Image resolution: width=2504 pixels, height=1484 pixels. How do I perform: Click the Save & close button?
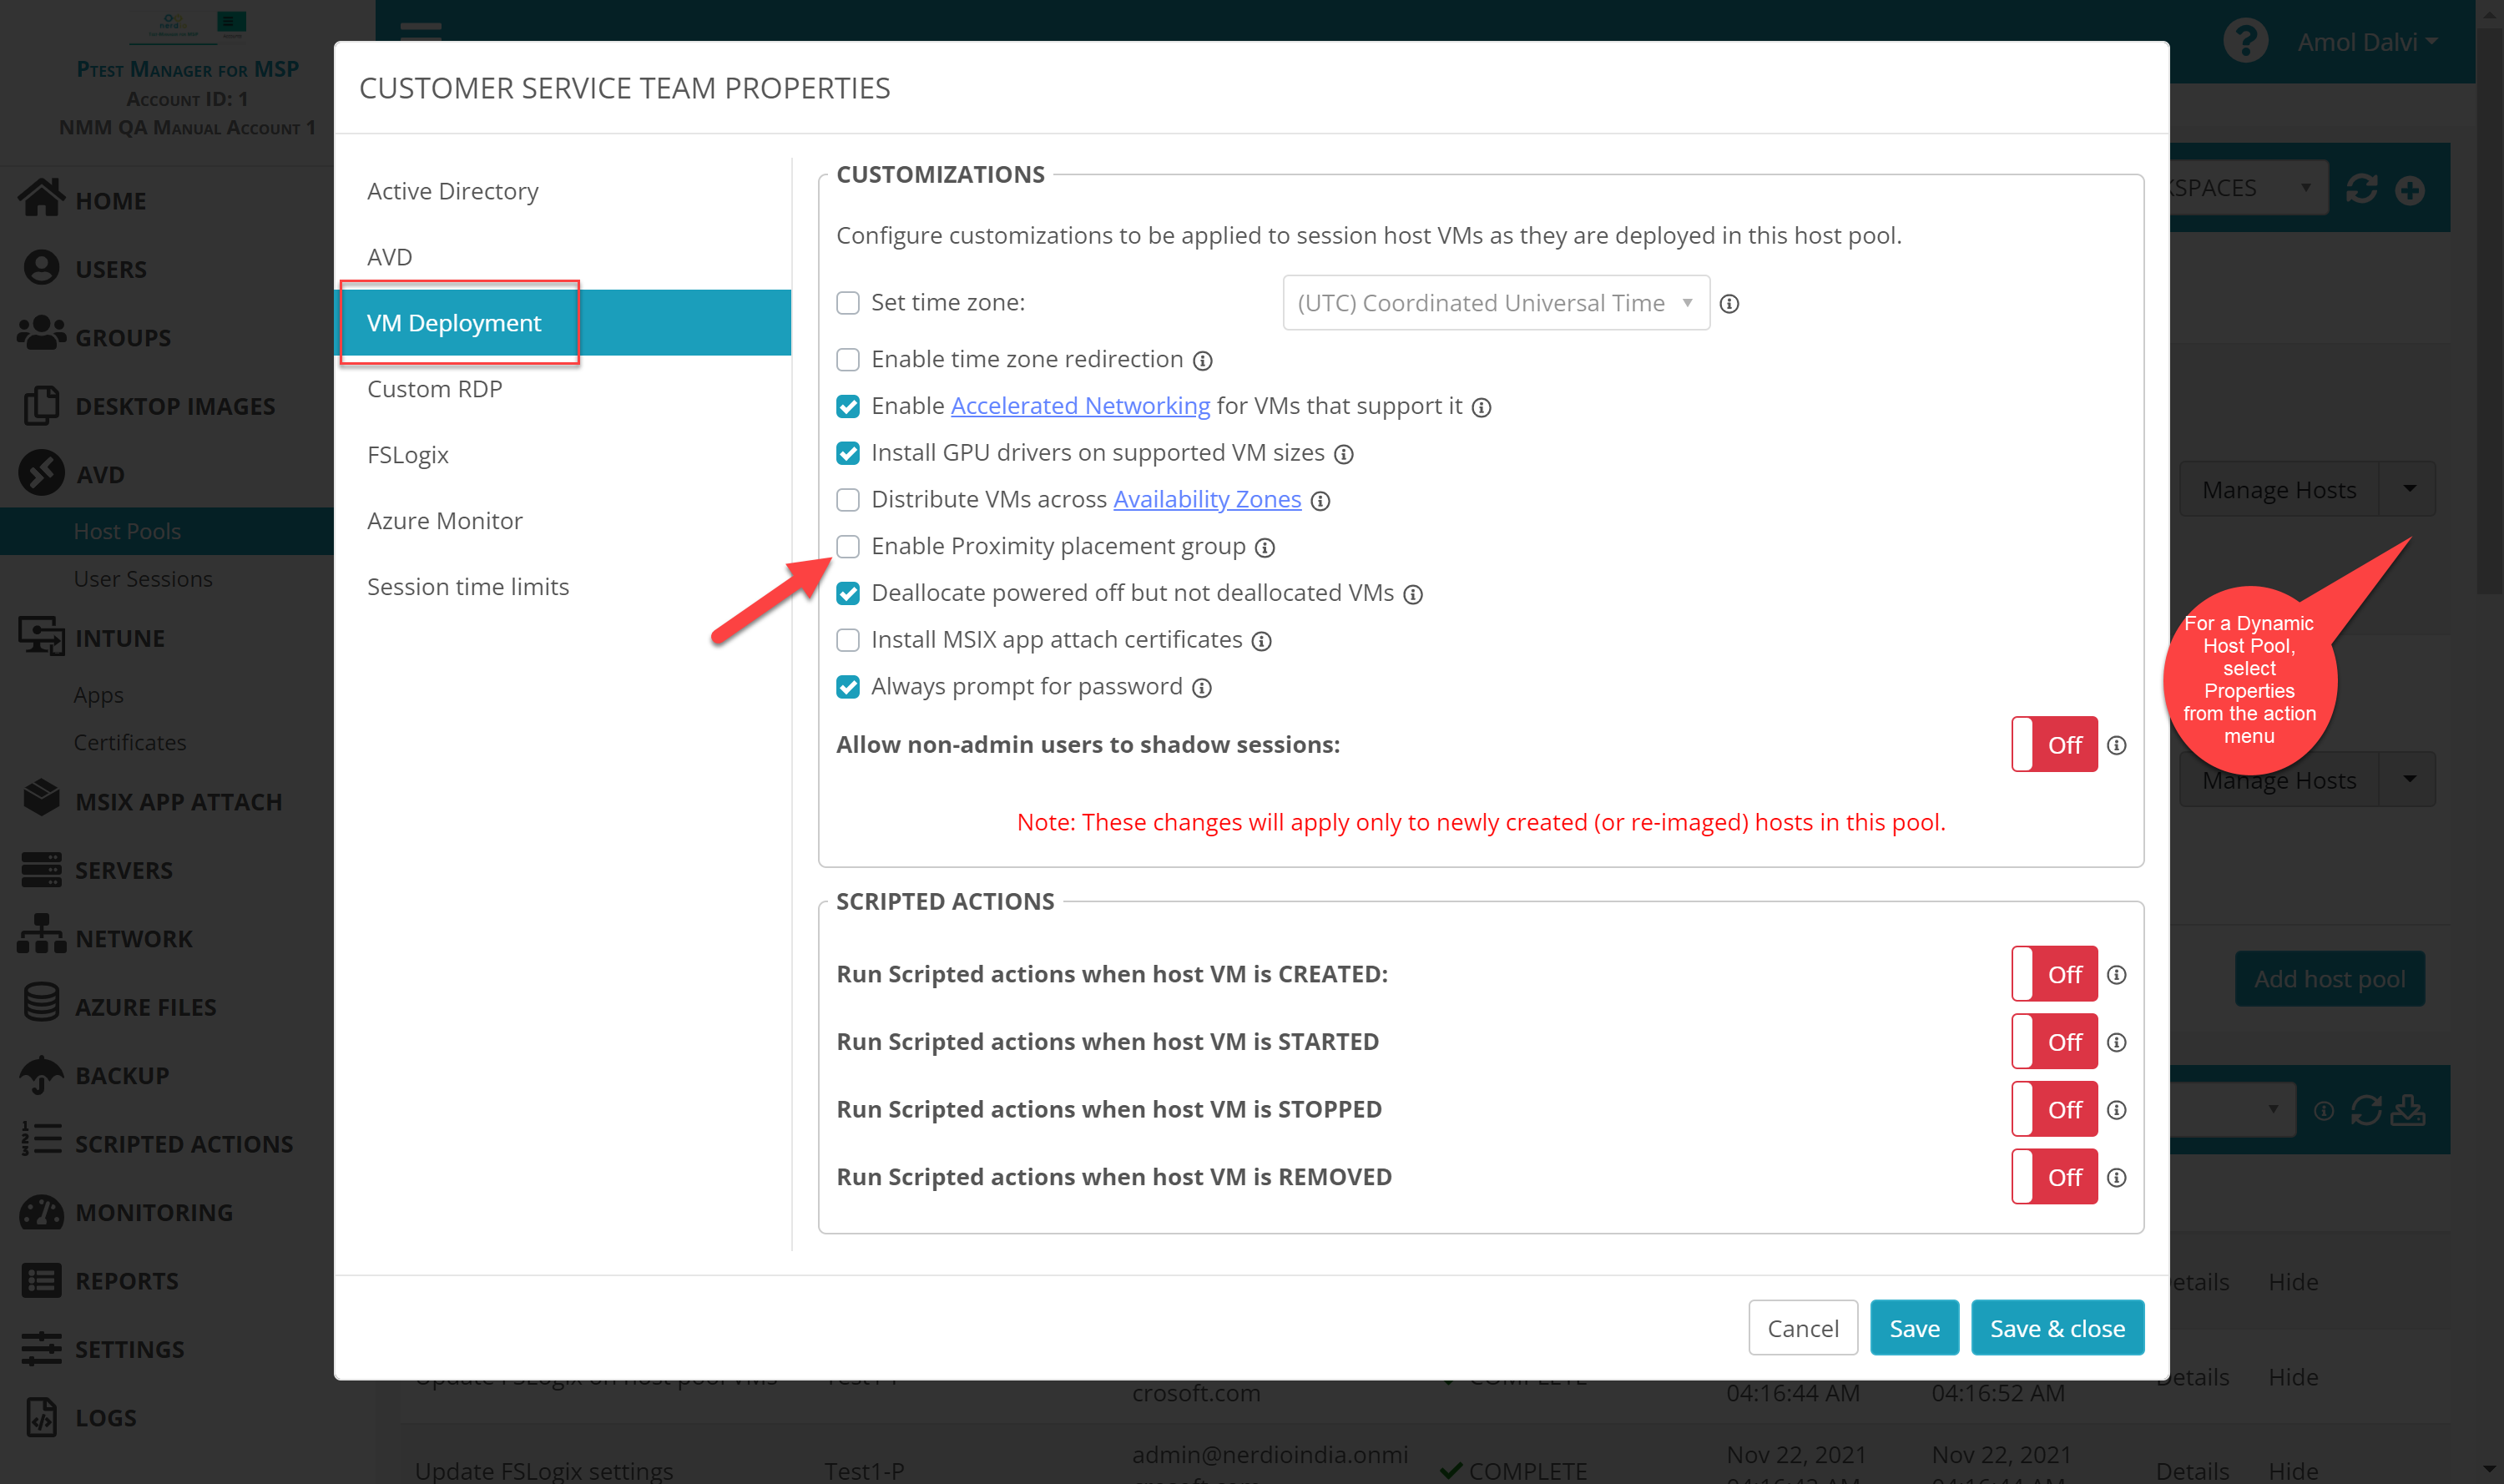(x=2057, y=1328)
